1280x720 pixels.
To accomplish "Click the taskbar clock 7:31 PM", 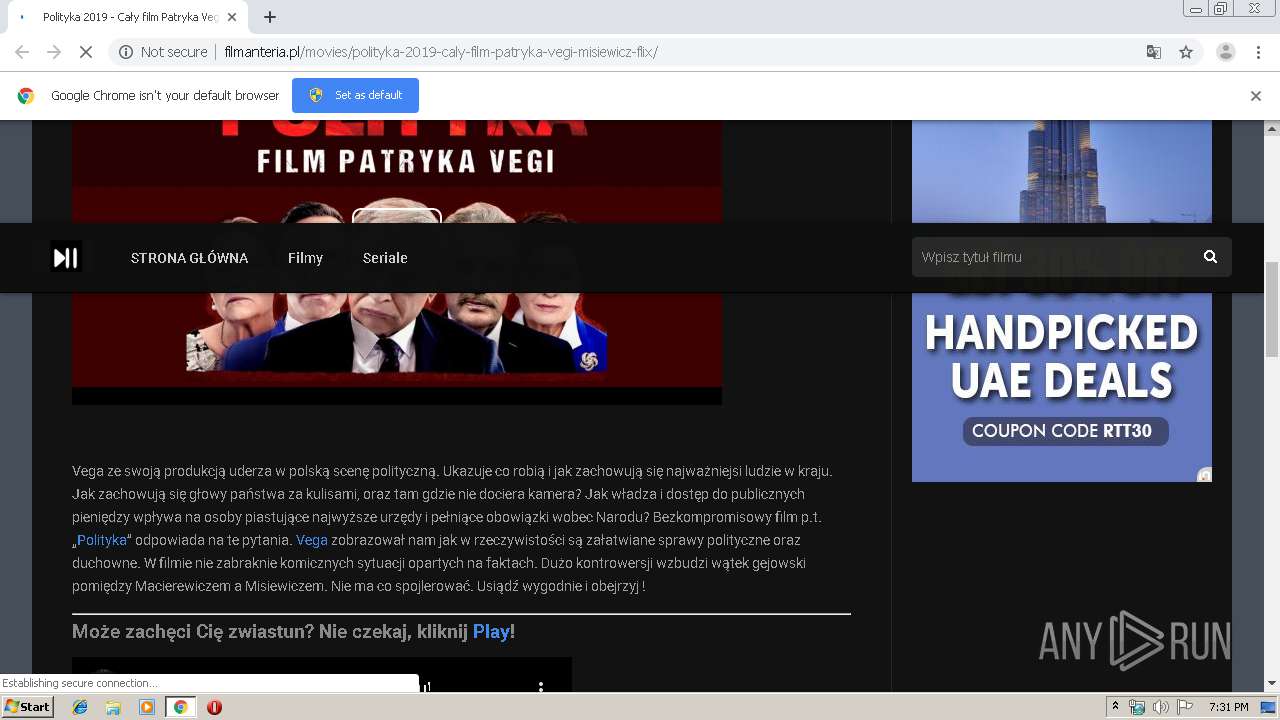I will pos(1228,707).
